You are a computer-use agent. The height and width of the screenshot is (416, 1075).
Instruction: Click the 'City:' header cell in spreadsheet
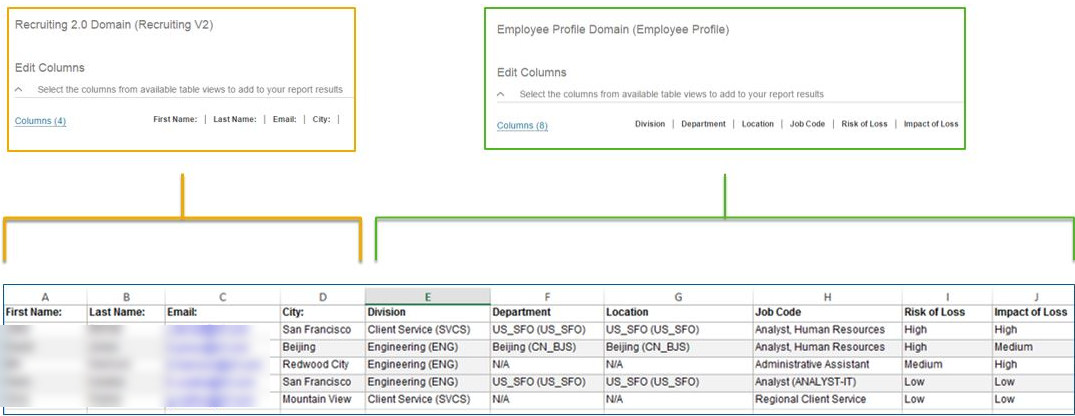323,313
